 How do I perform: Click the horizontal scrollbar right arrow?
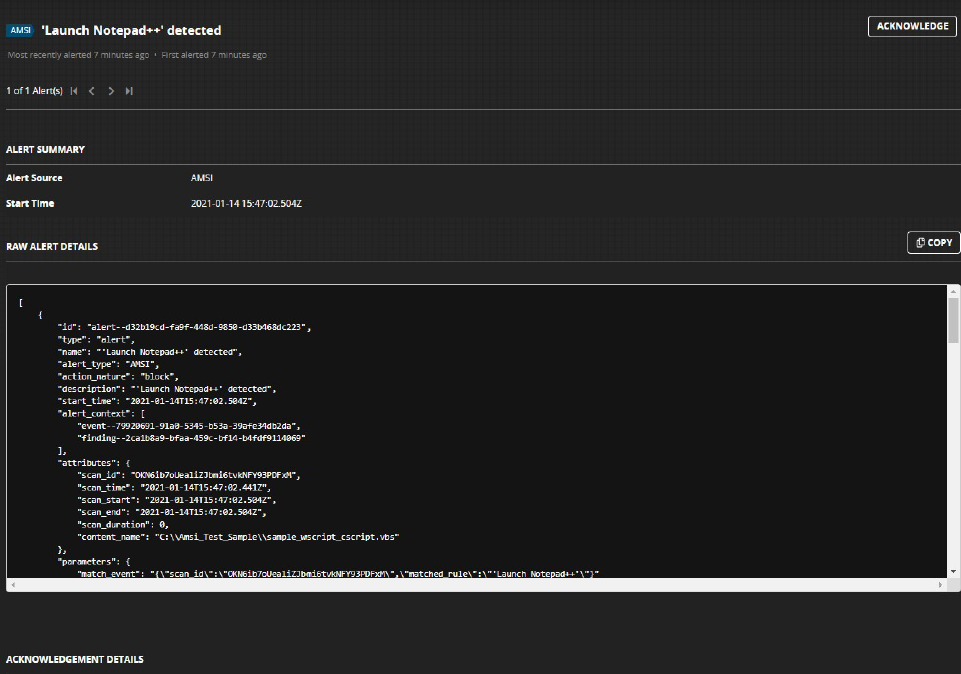[x=941, y=585]
